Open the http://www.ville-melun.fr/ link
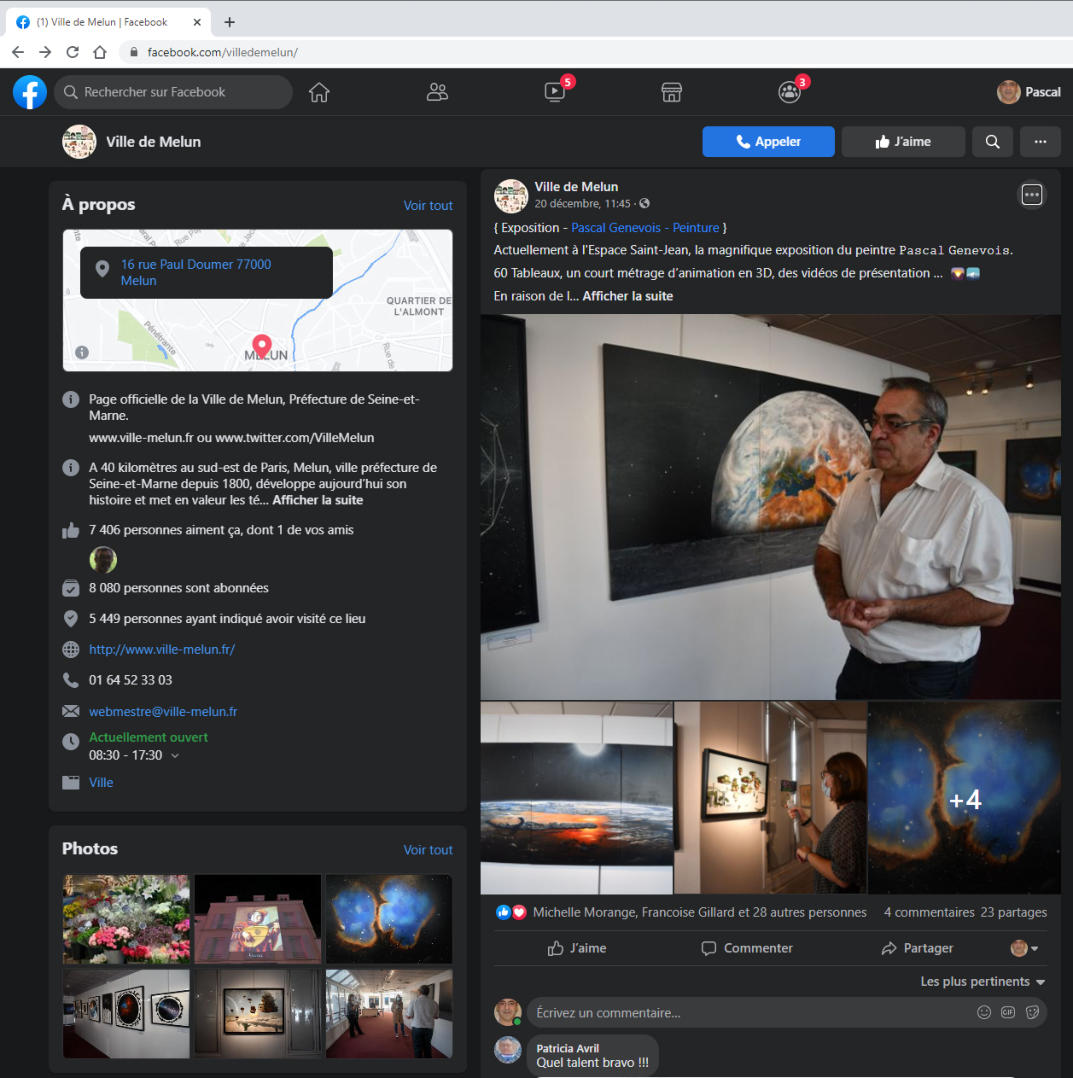Viewport: 1073px width, 1078px height. click(162, 649)
